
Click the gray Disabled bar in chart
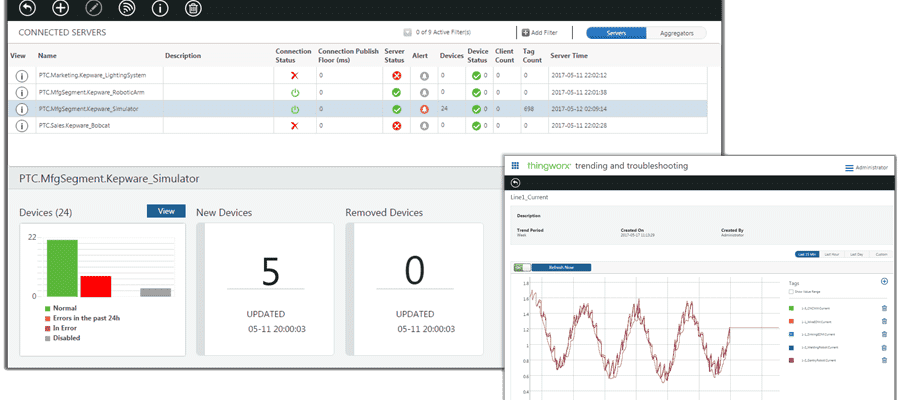[x=156, y=292]
